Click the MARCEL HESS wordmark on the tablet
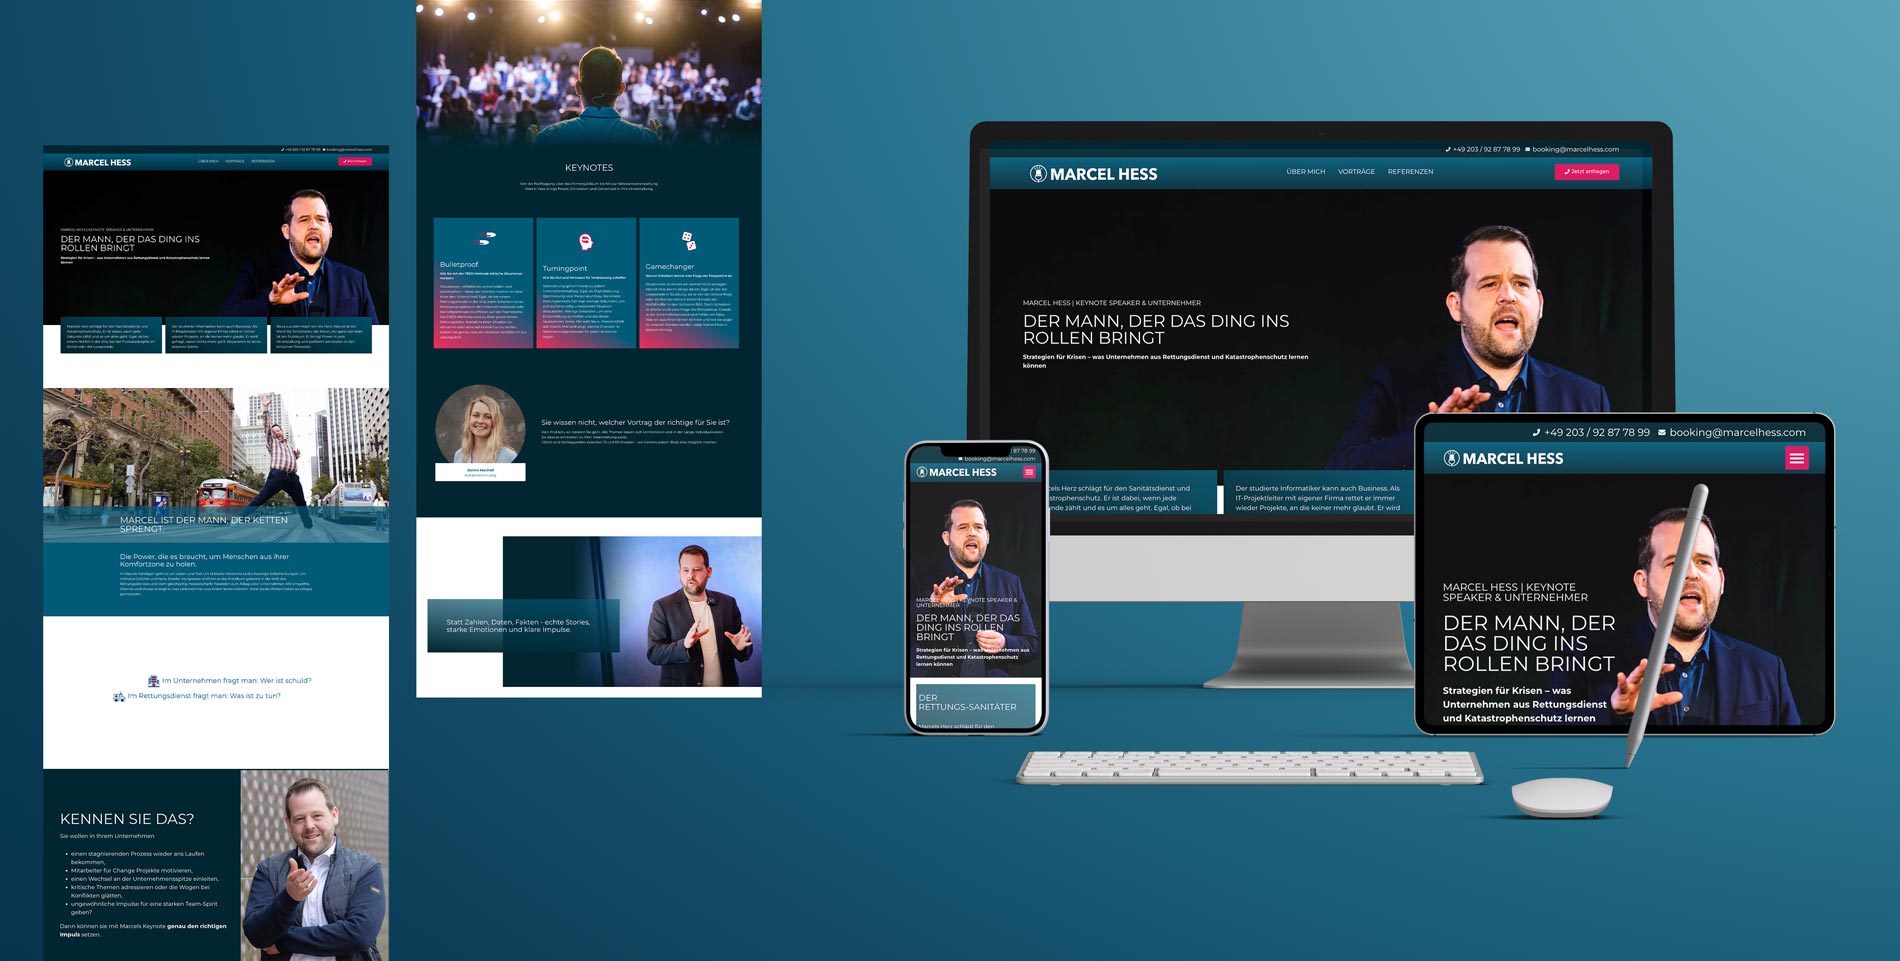 point(1512,458)
